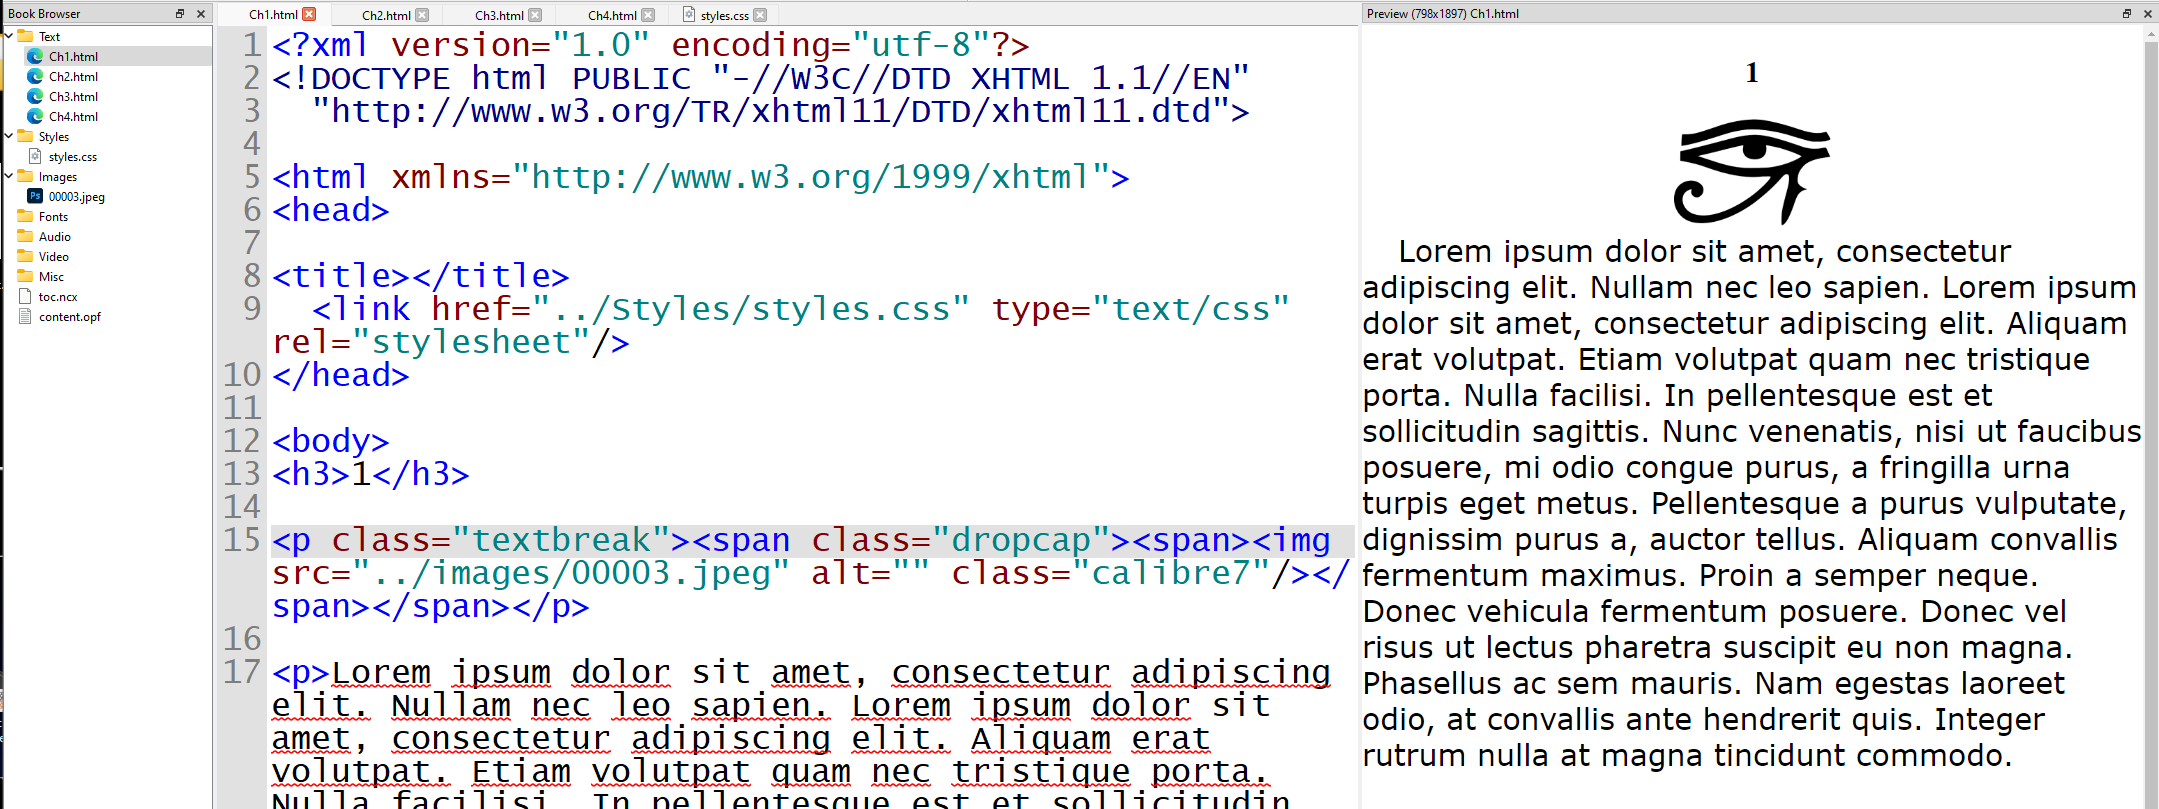Close the Book Browser panel

(x=201, y=13)
